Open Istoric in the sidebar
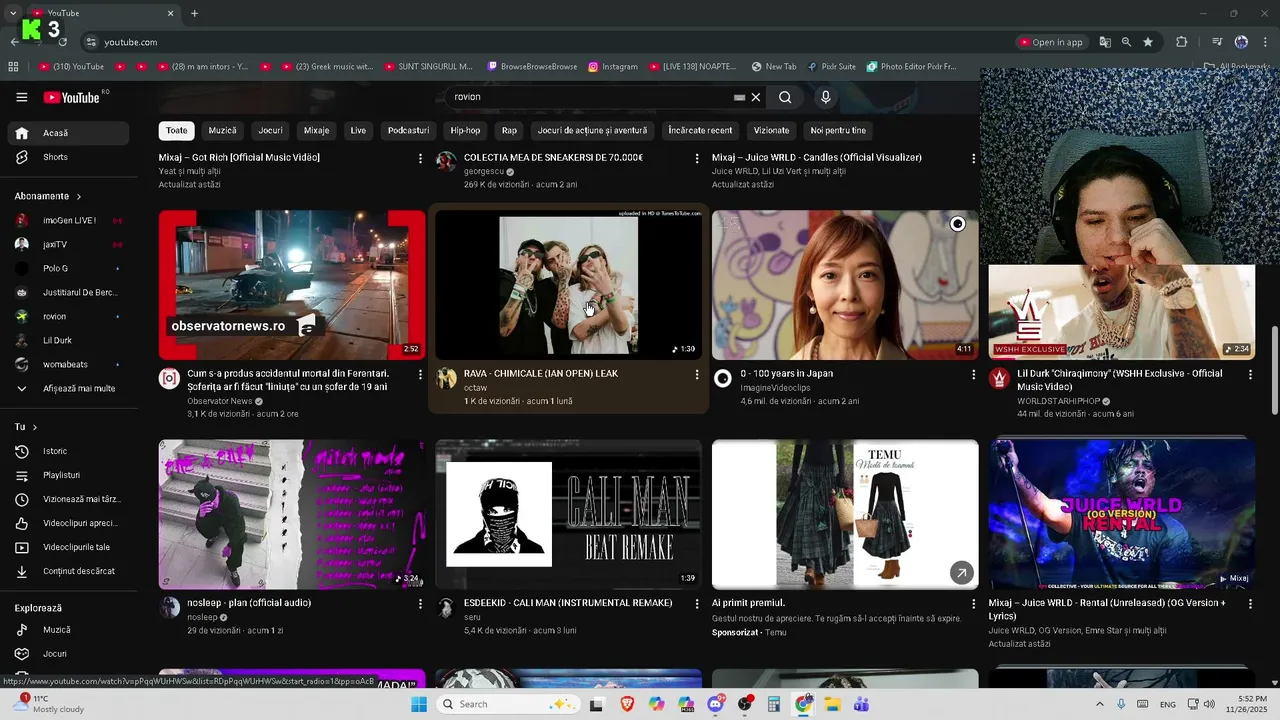 (x=67, y=451)
